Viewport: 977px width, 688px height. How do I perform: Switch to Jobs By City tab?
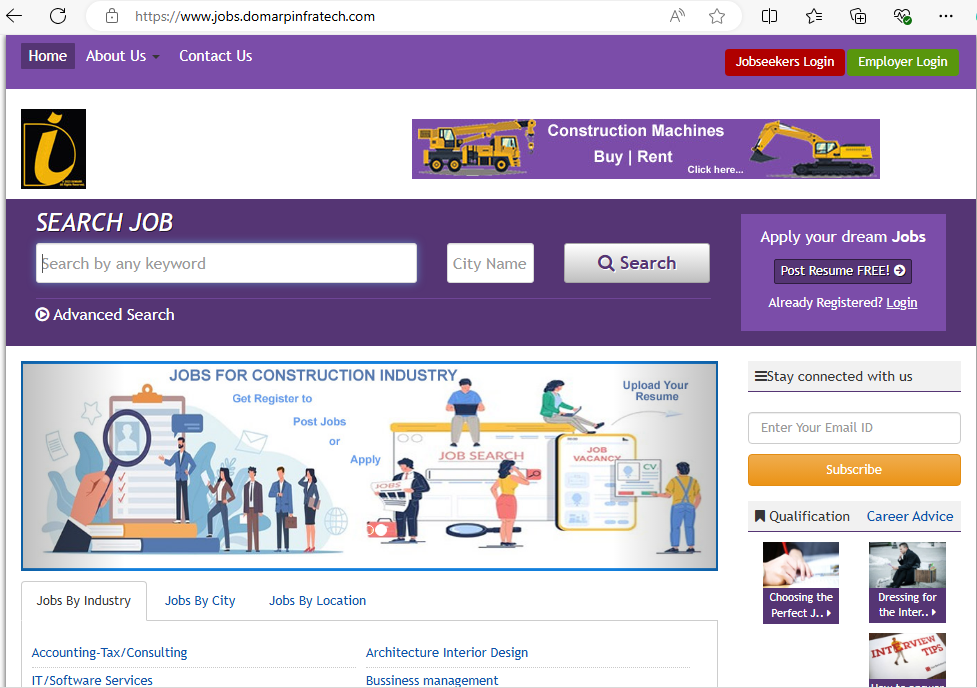200,601
